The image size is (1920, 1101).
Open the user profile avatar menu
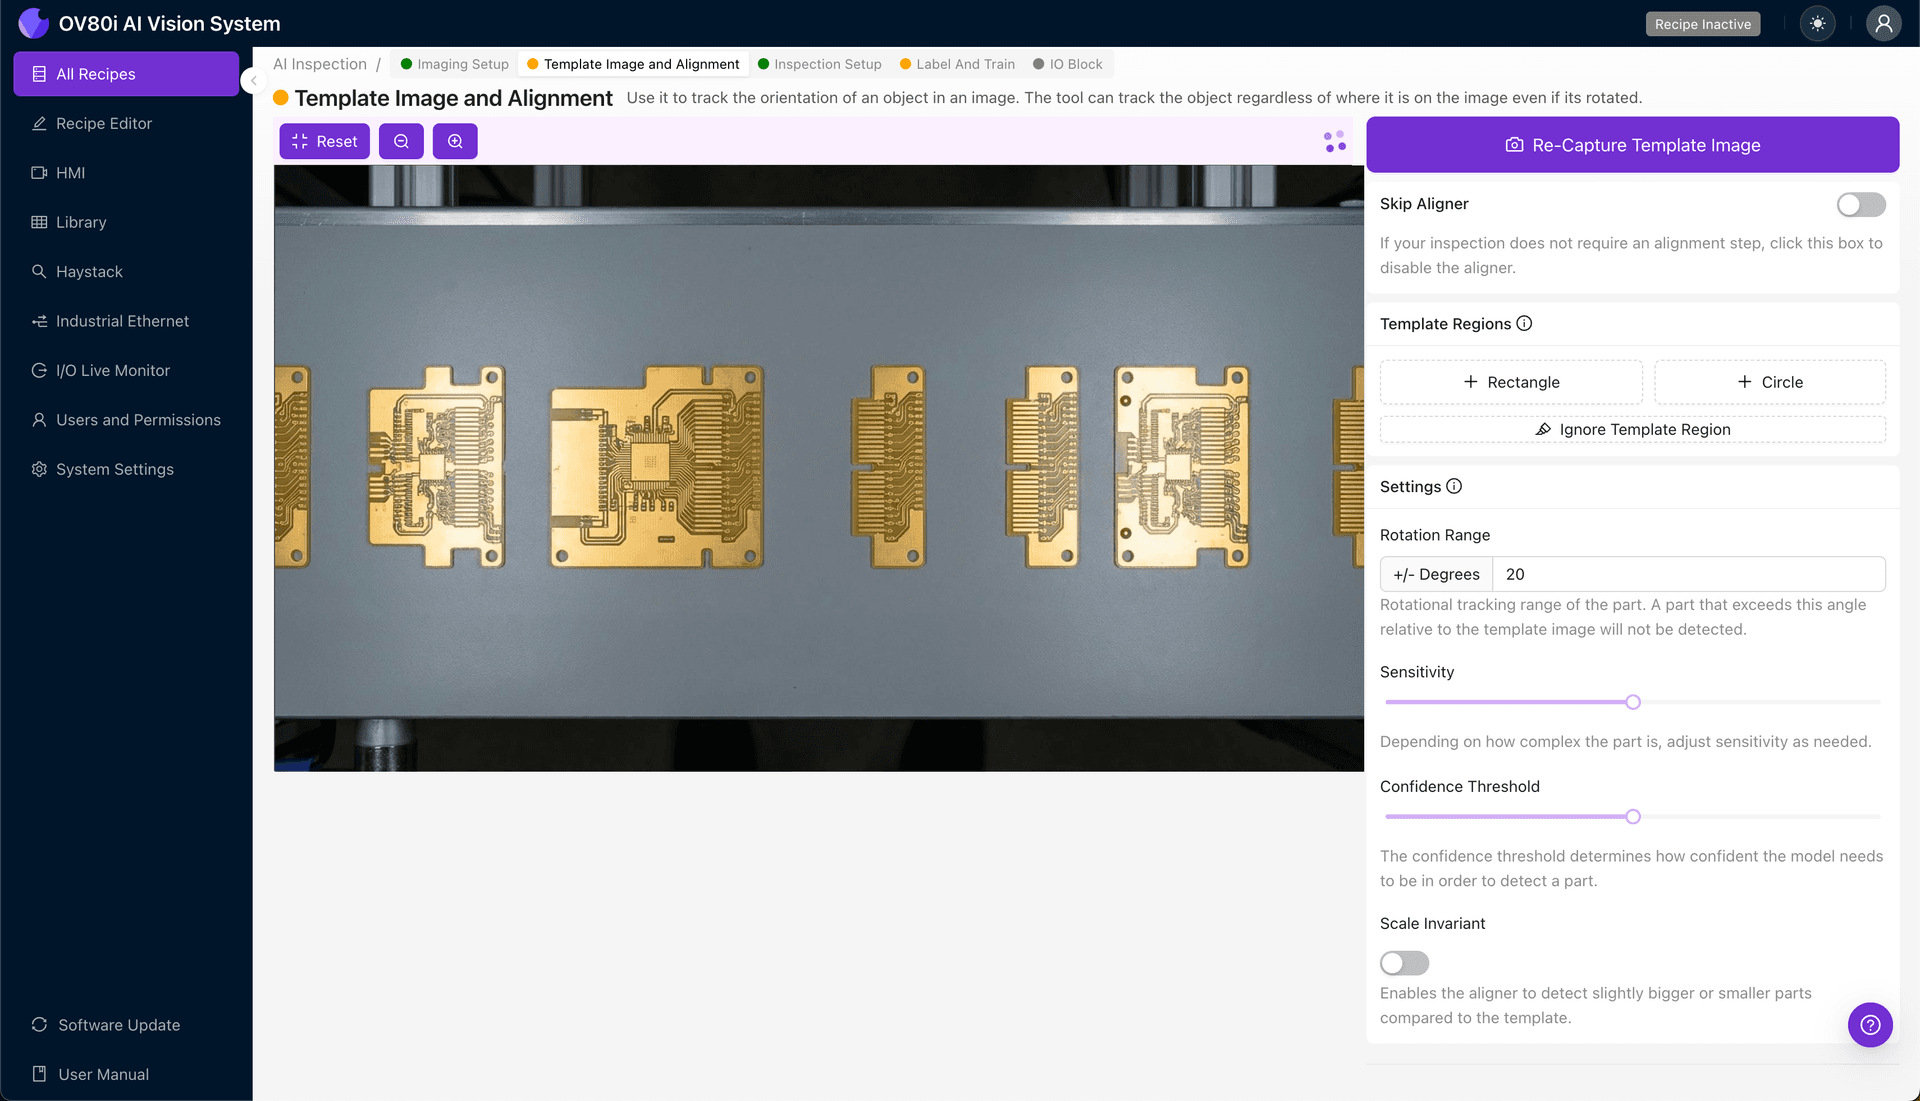(1883, 23)
